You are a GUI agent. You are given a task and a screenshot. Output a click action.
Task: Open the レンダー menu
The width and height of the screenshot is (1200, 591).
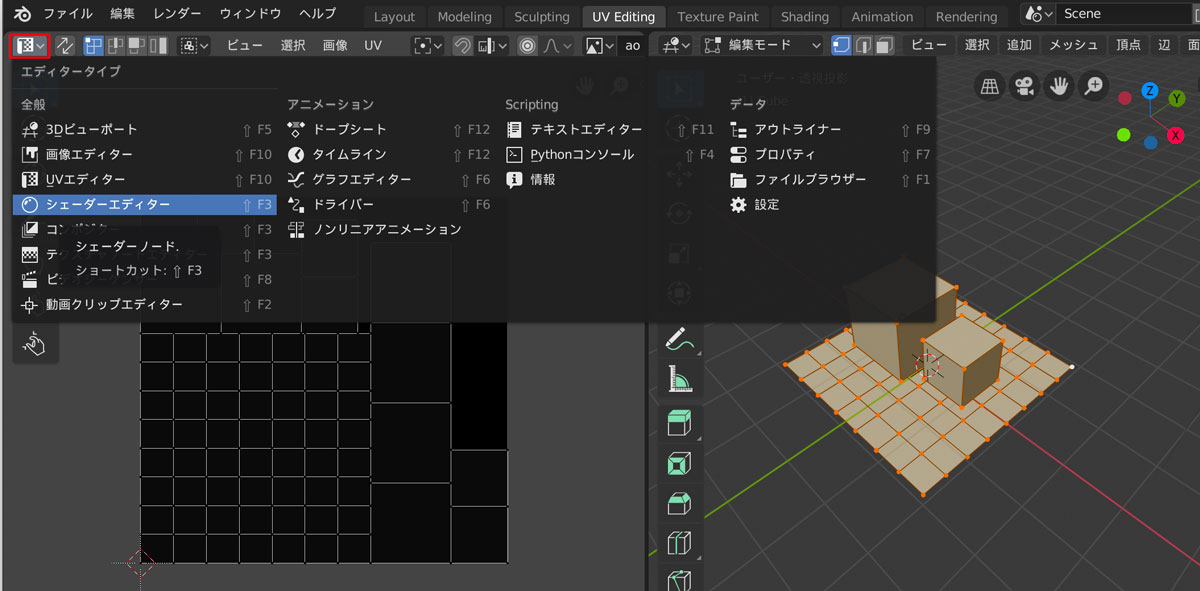coord(176,13)
